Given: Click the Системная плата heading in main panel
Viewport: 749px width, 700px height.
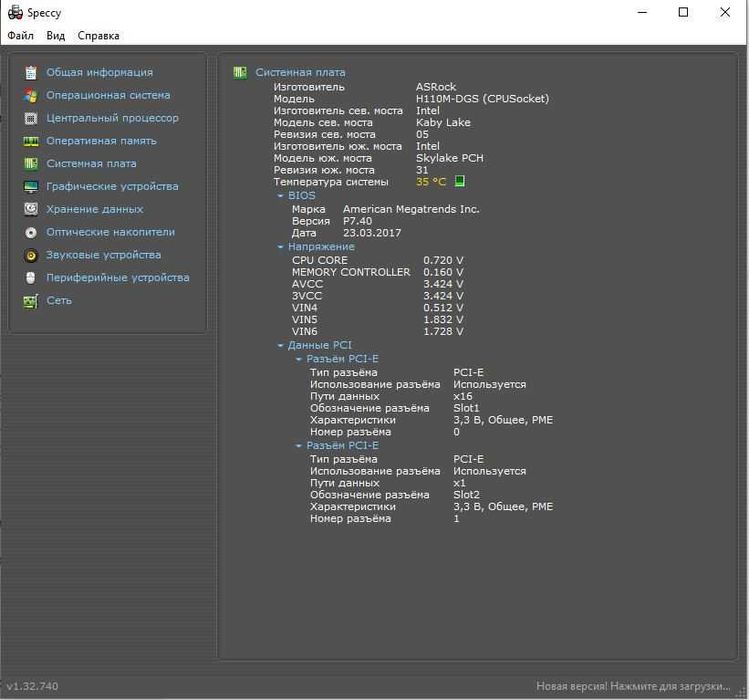Looking at the screenshot, I should pos(300,73).
